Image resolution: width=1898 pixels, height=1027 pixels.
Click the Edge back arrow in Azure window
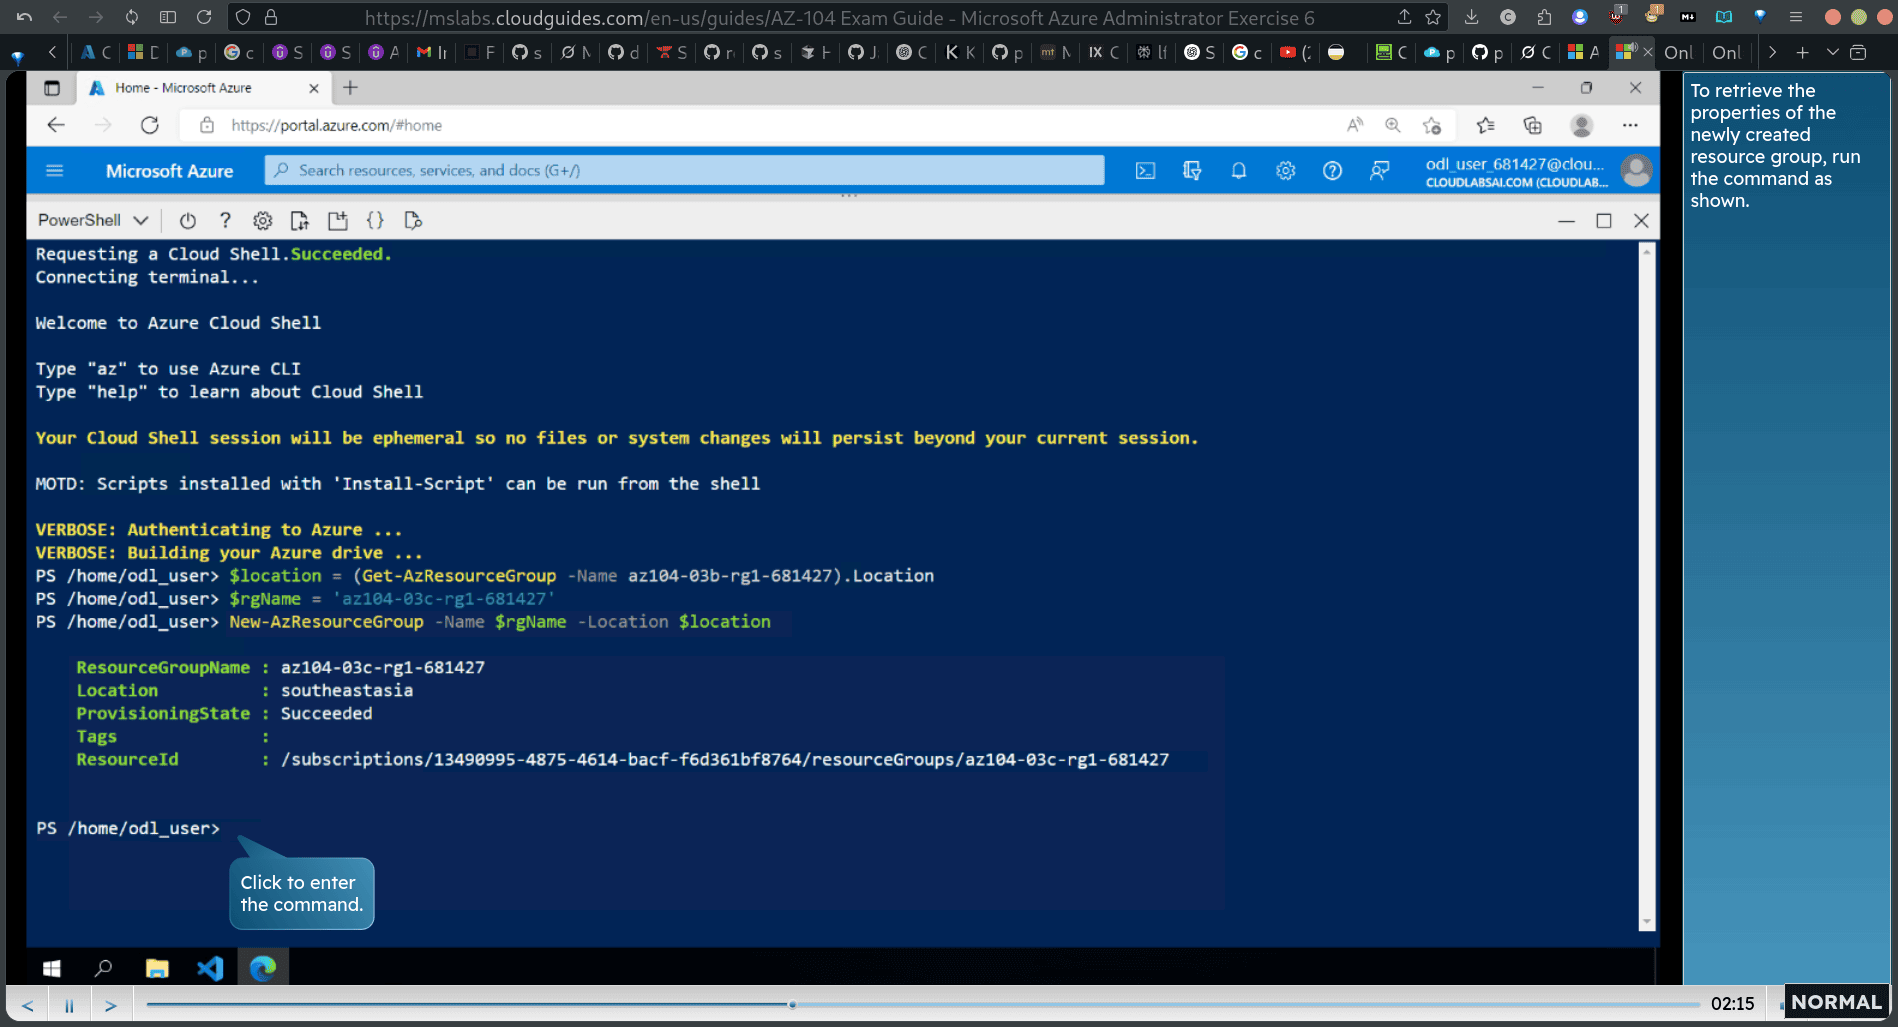[x=56, y=125]
